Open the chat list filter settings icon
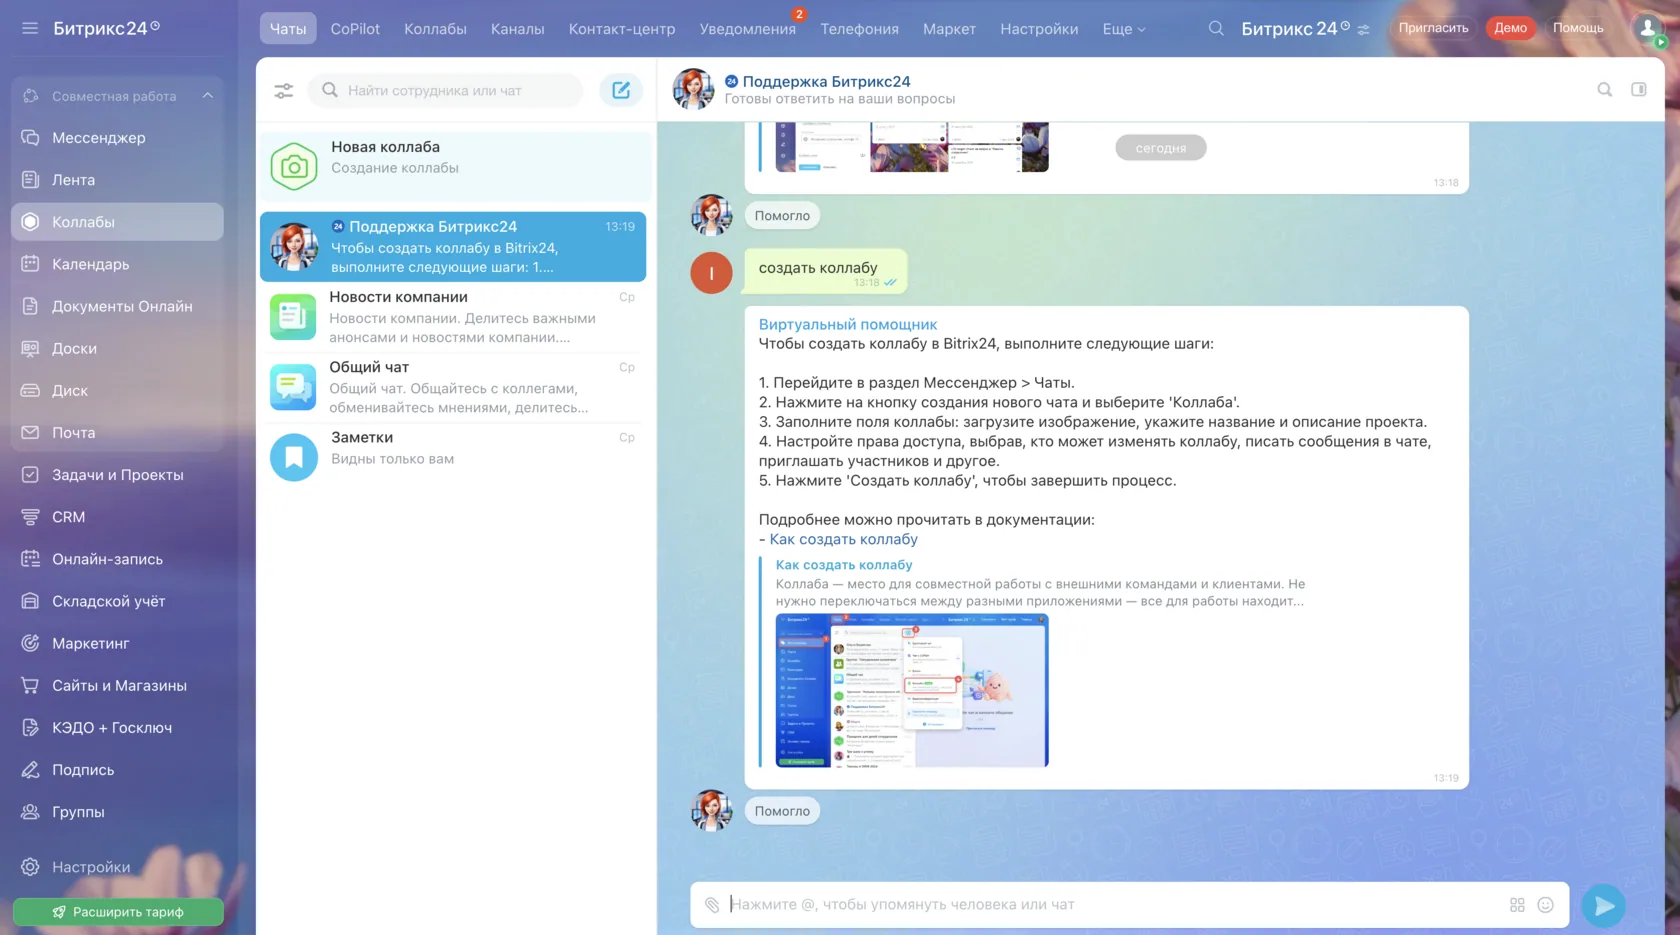The height and width of the screenshot is (935, 1680). [284, 91]
